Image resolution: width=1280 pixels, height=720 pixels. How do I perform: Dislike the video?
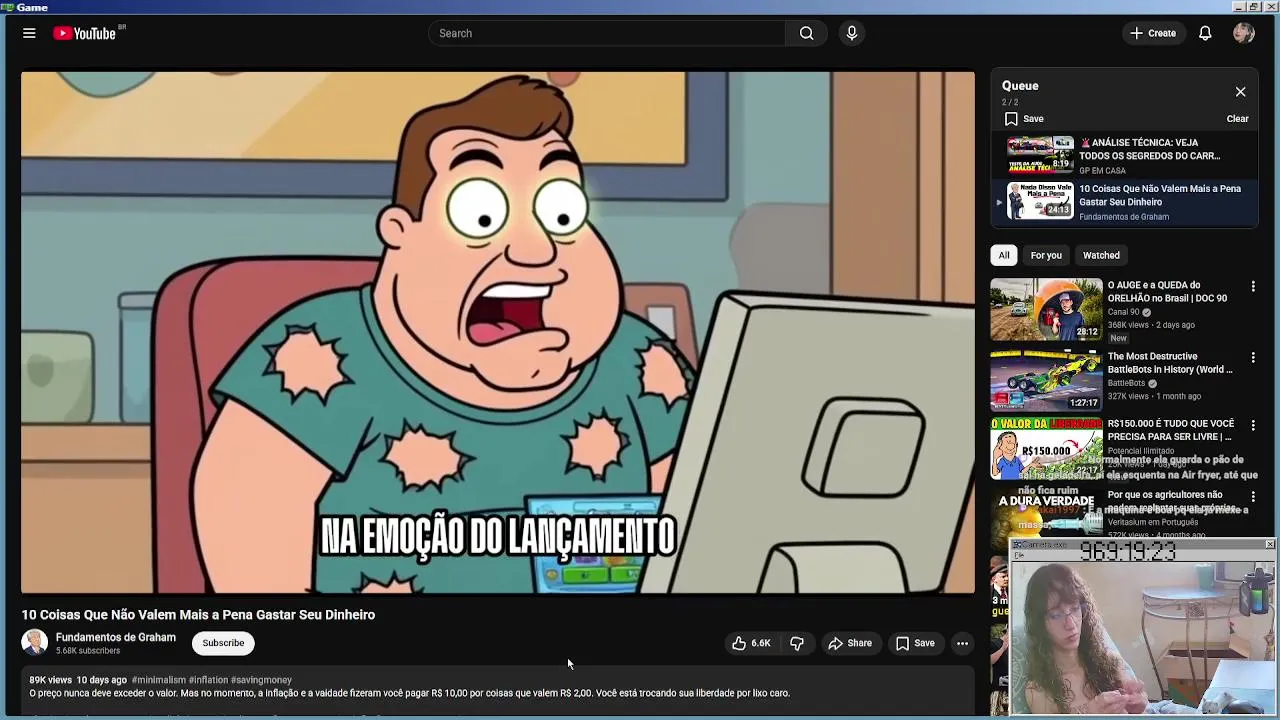797,643
